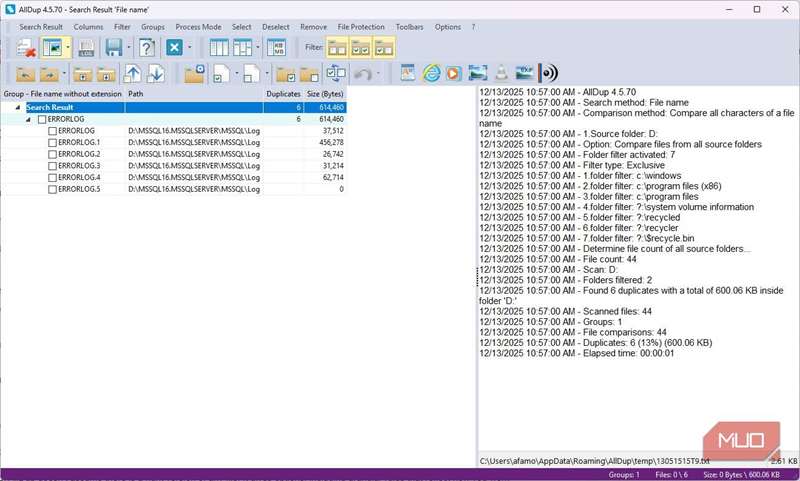Open dropdown arrow beside next group icon
800x481 pixels.
[x=64, y=74]
